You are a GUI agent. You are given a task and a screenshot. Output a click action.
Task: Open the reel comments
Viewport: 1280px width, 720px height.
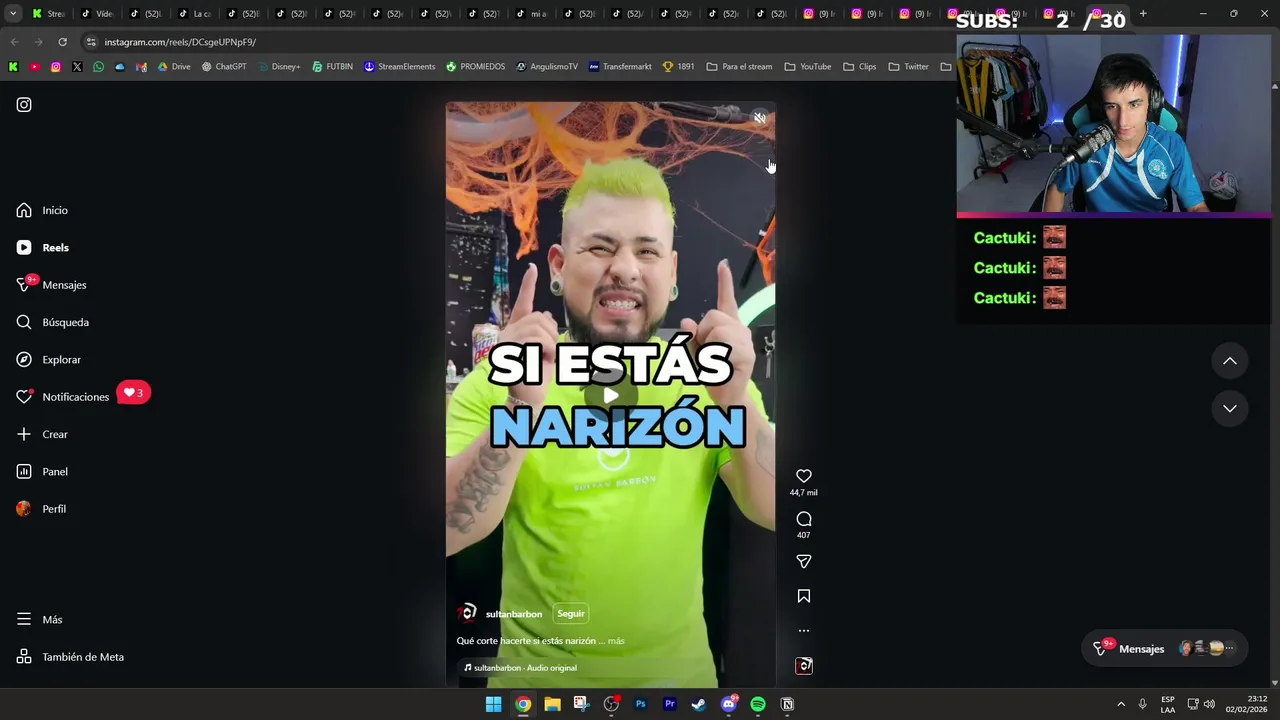804,519
